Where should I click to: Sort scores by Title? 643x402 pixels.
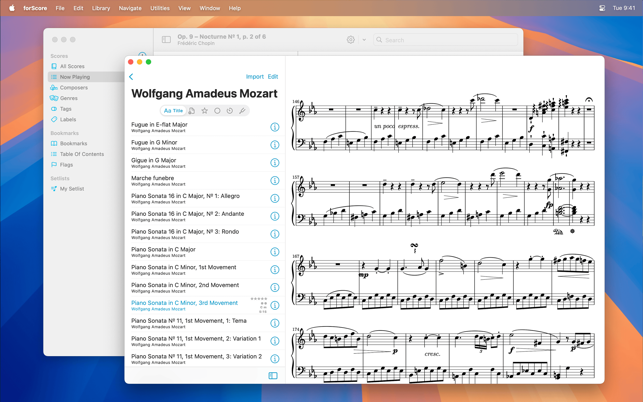point(173,111)
